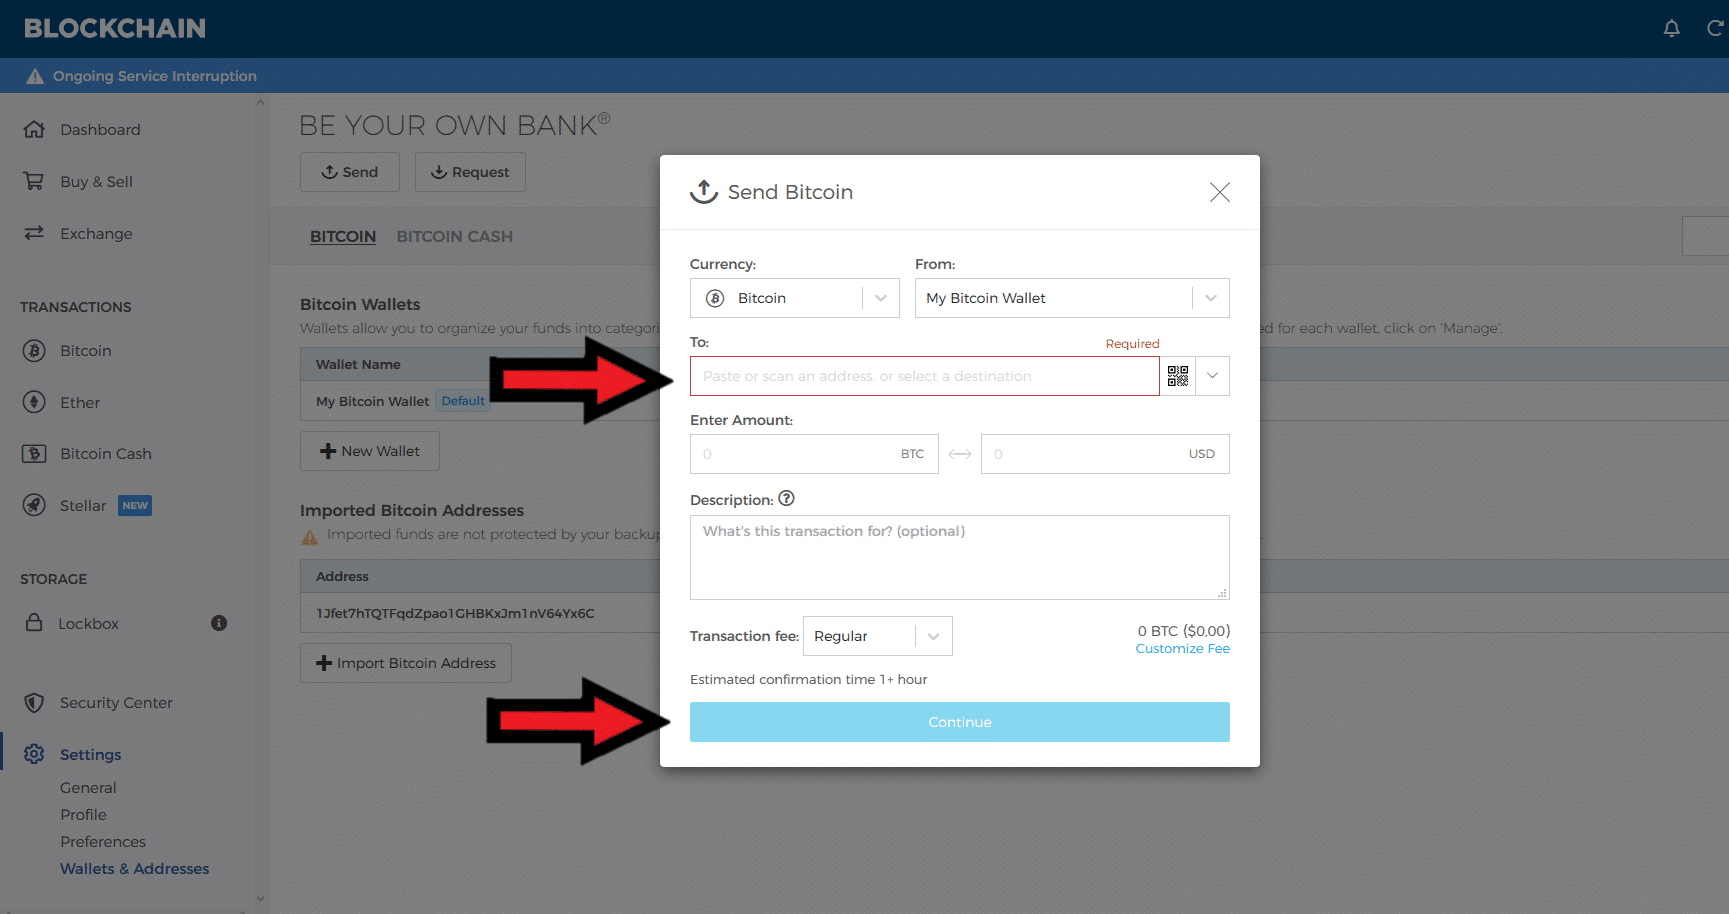This screenshot has height=914, width=1729.
Task: Select General settings submenu
Action: (x=88, y=788)
